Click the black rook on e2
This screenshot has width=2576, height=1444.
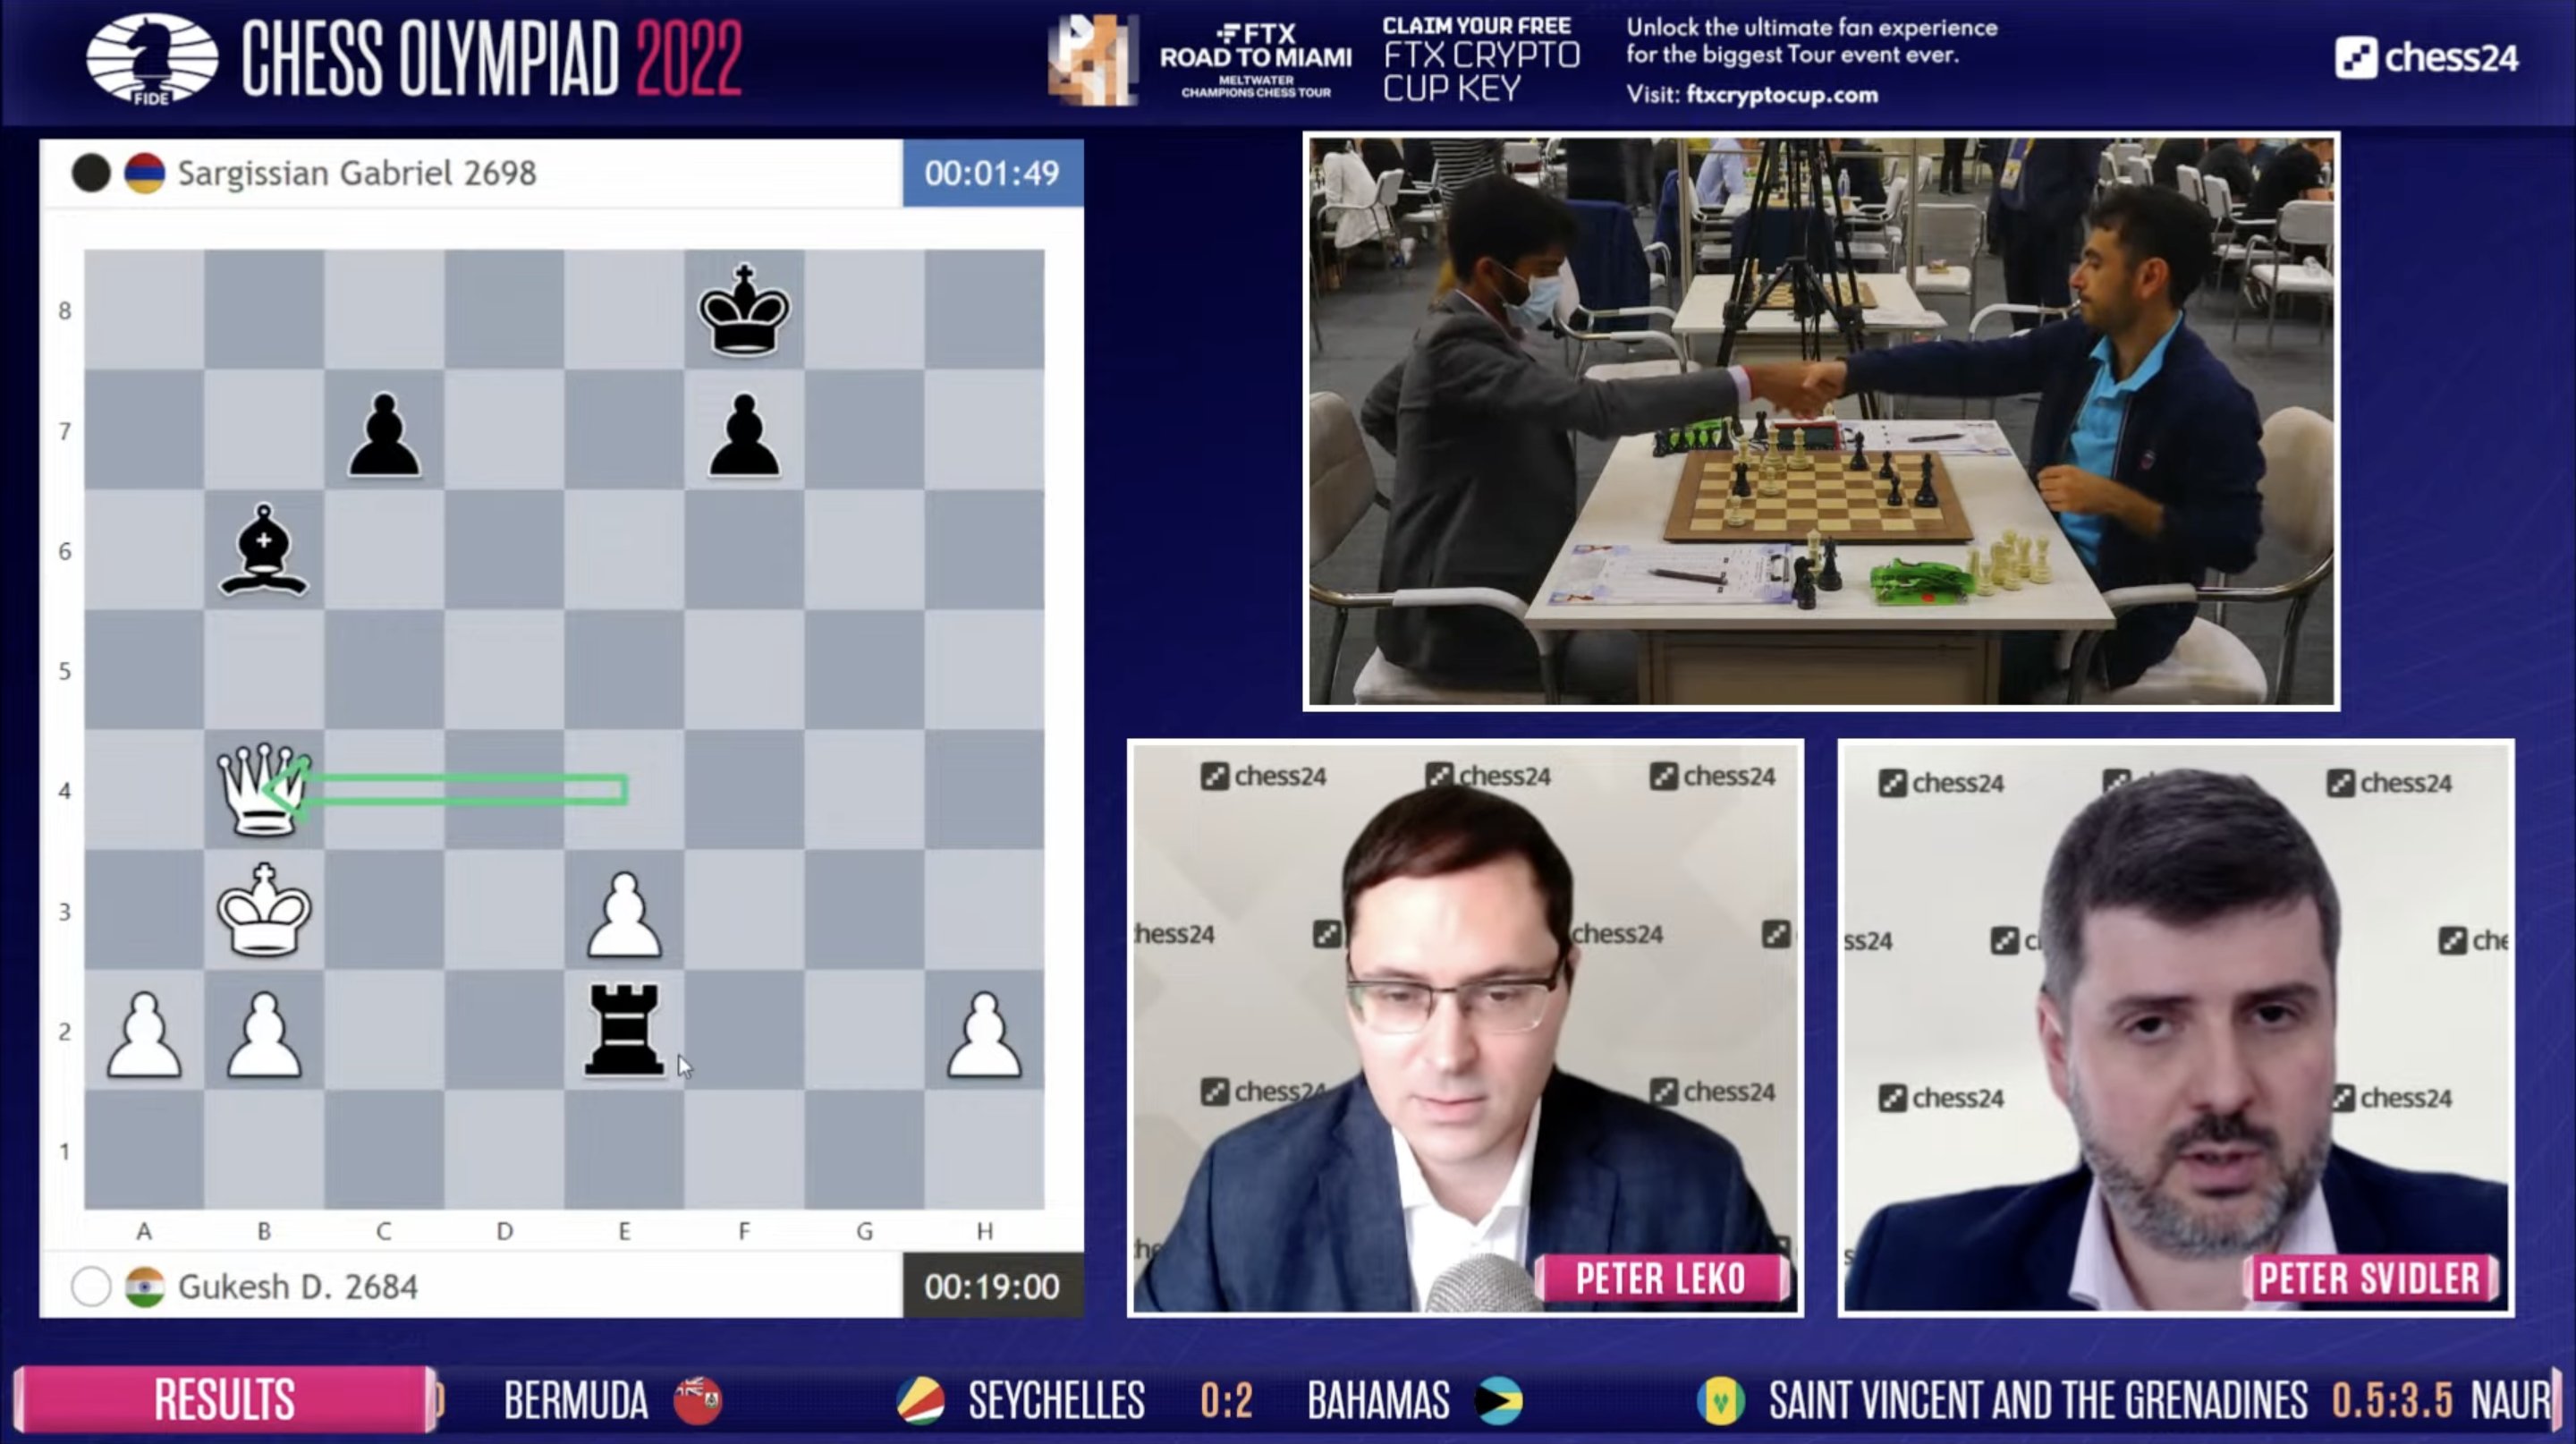pos(624,1030)
